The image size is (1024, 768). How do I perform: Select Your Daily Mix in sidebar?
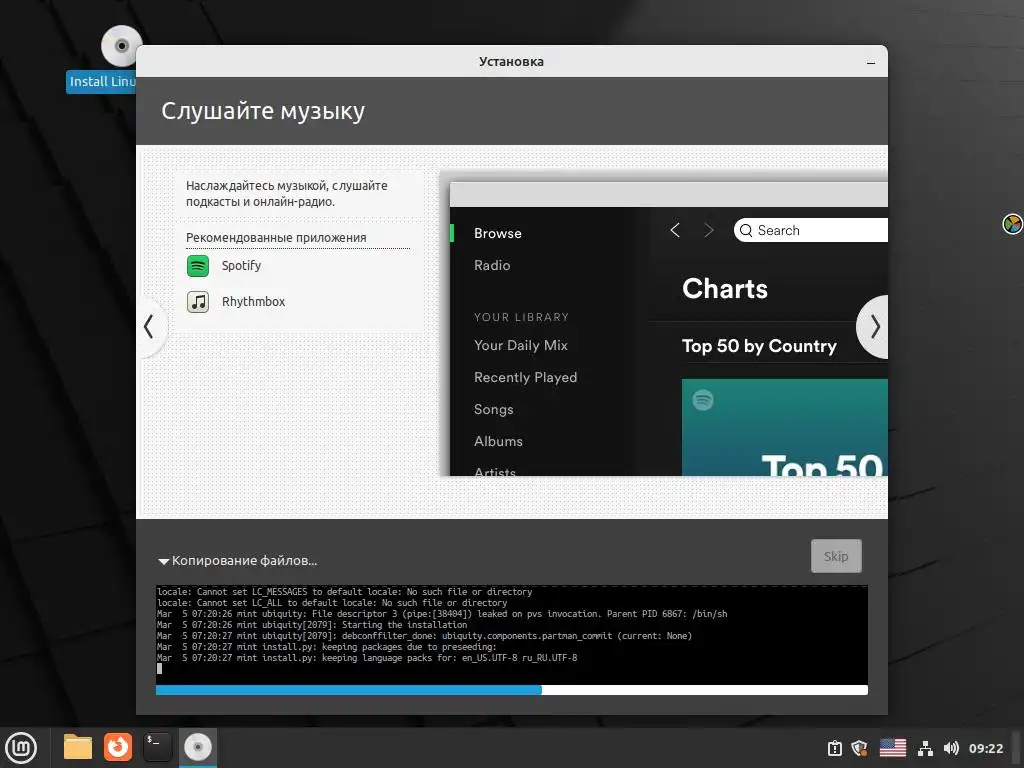point(520,345)
